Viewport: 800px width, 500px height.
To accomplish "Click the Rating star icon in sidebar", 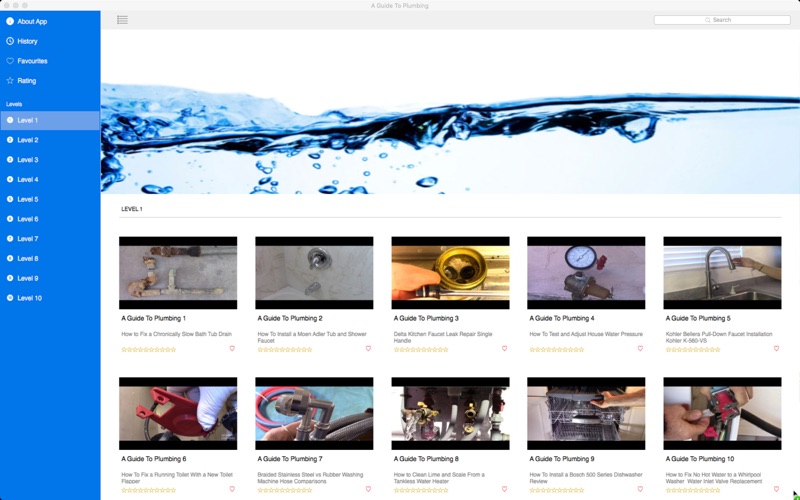I will [10, 81].
